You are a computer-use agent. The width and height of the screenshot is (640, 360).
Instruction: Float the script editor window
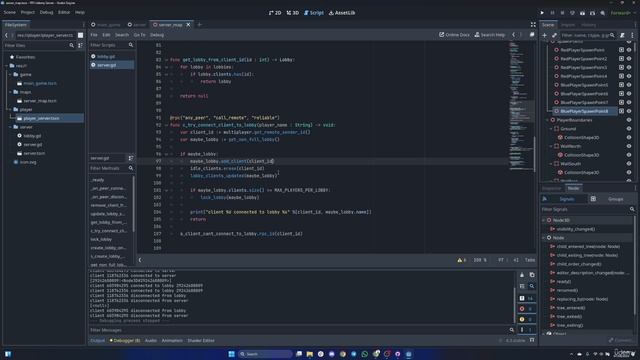[532, 35]
